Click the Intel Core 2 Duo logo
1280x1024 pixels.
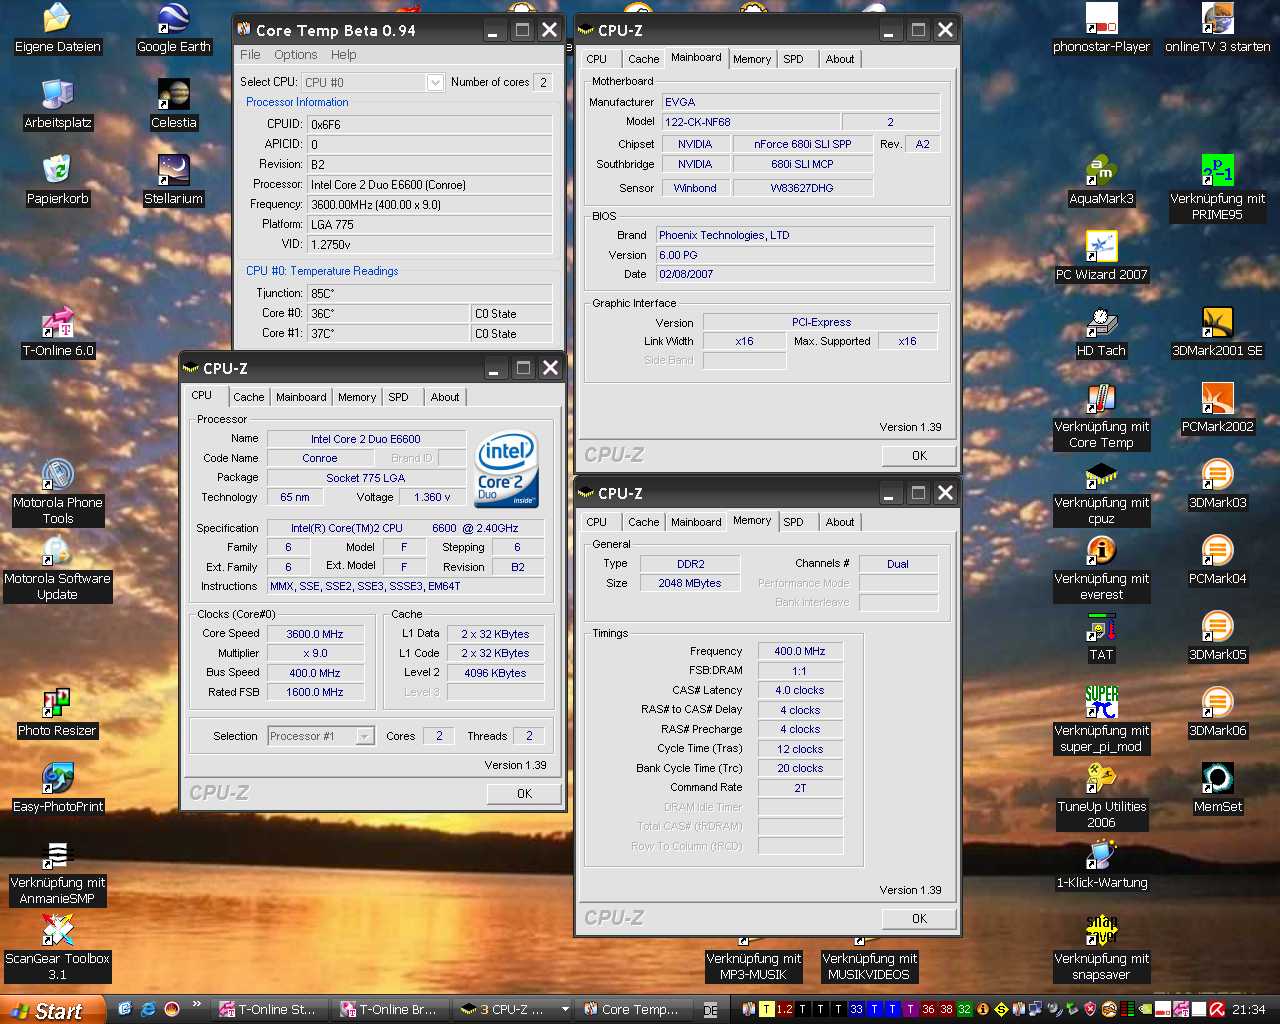coord(507,469)
